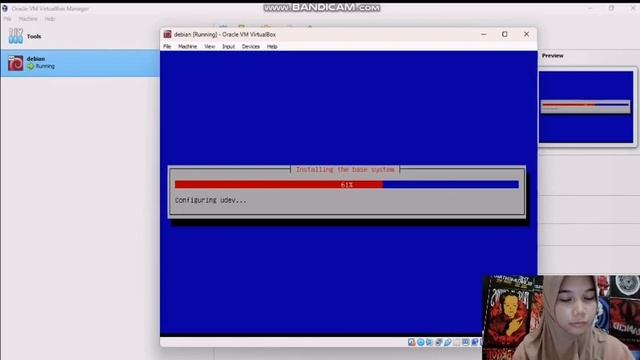Click the USB devices status icon
This screenshot has height=360, width=640.
(448, 342)
